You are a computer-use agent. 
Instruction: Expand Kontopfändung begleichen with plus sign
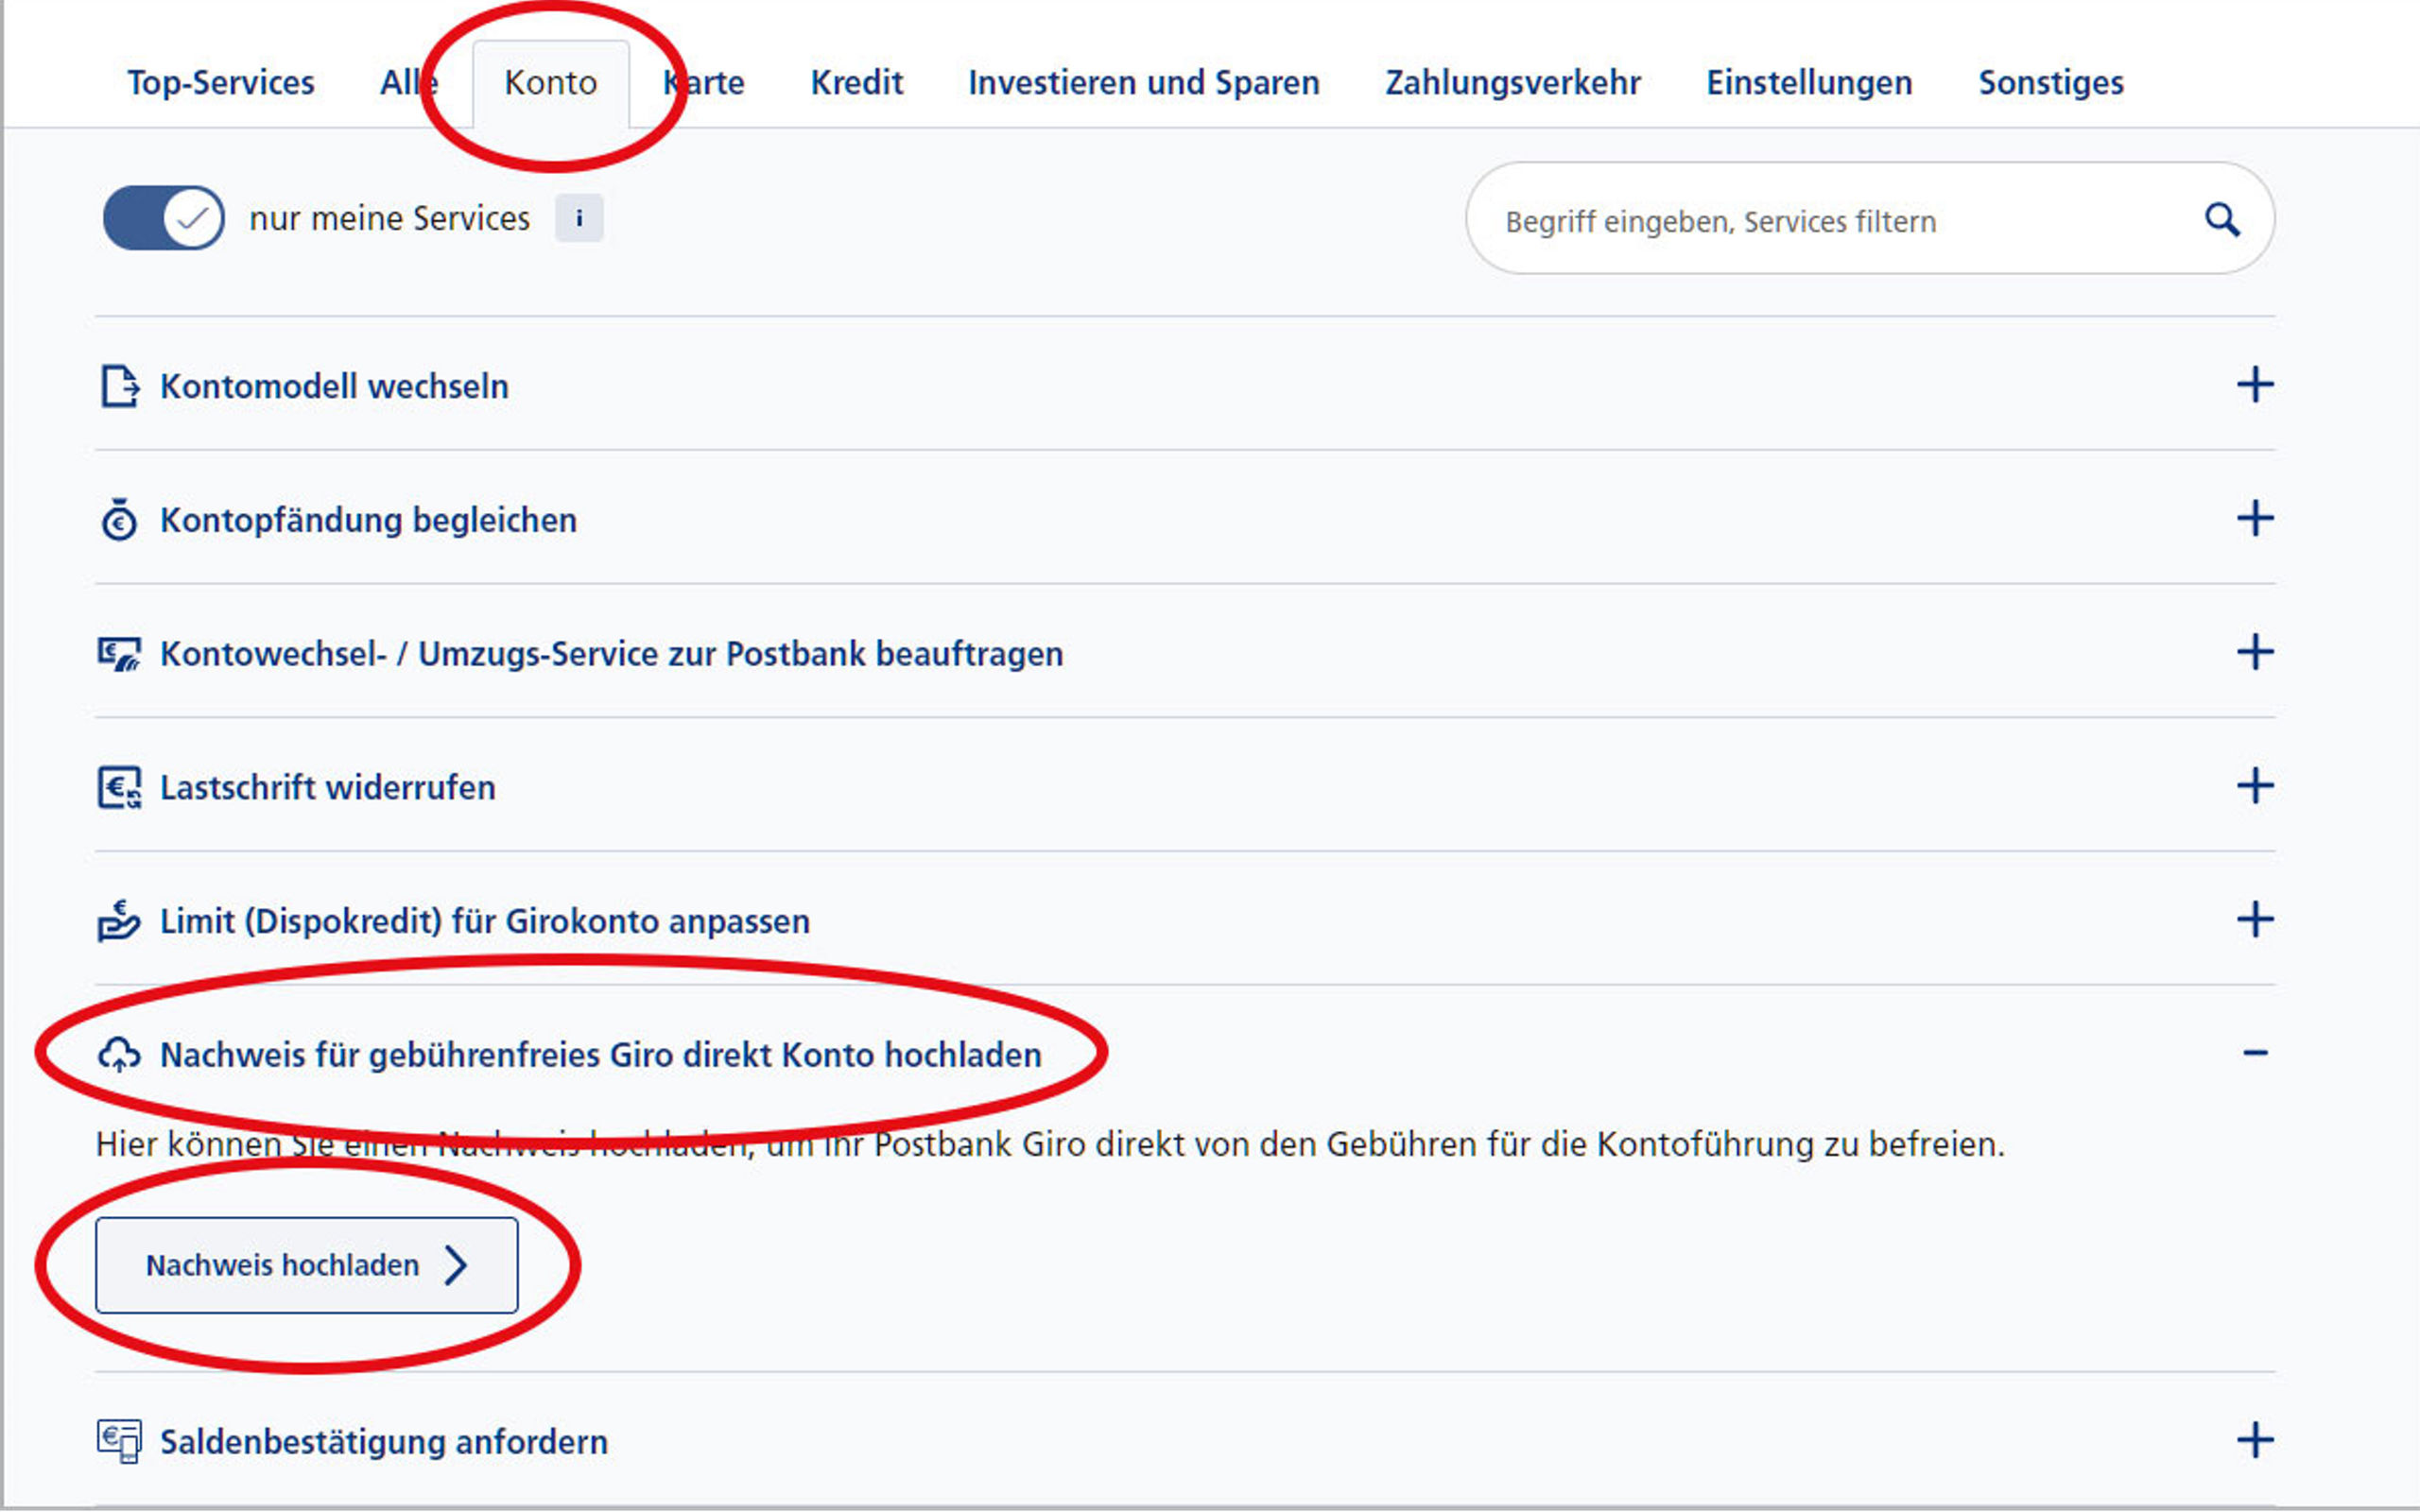(2255, 519)
